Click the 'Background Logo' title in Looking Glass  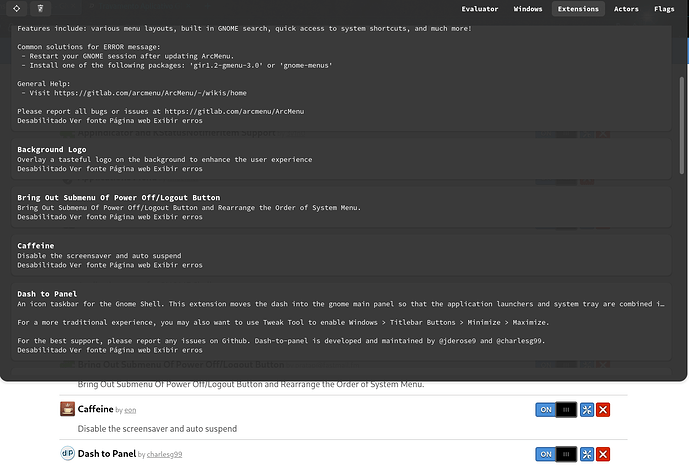click(x=52, y=149)
